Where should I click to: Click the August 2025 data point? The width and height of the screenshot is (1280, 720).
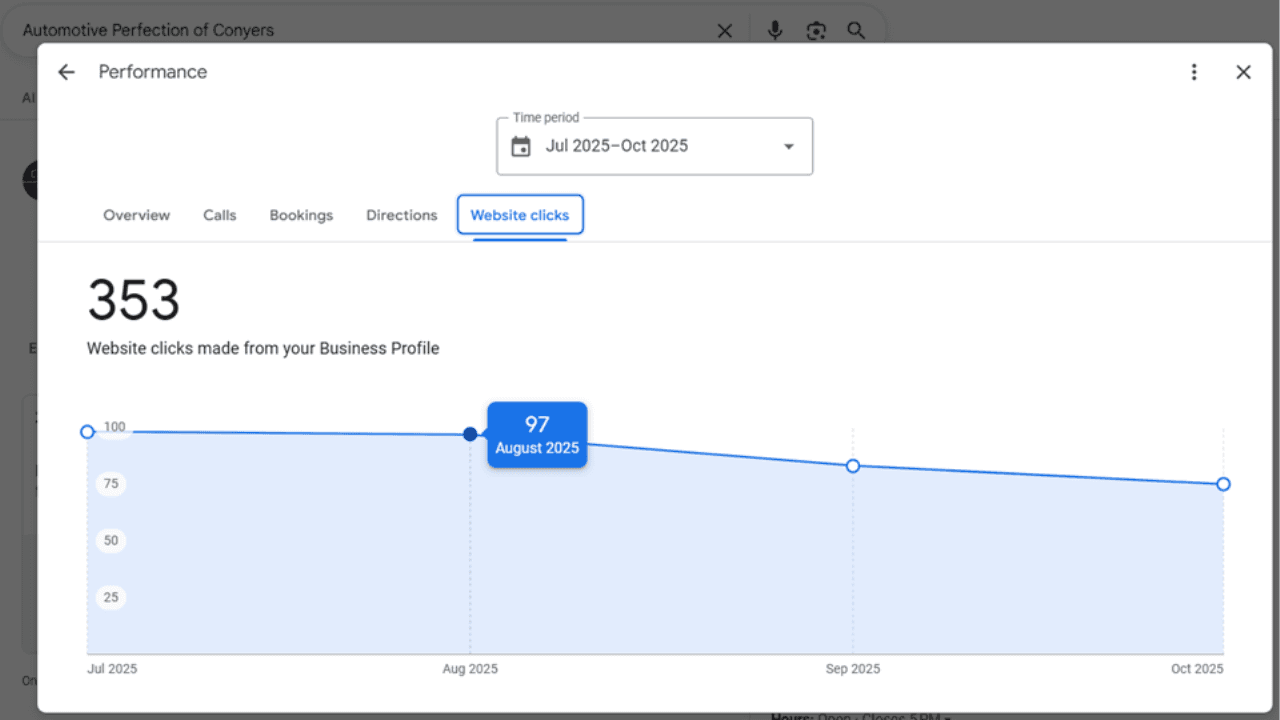coord(470,434)
